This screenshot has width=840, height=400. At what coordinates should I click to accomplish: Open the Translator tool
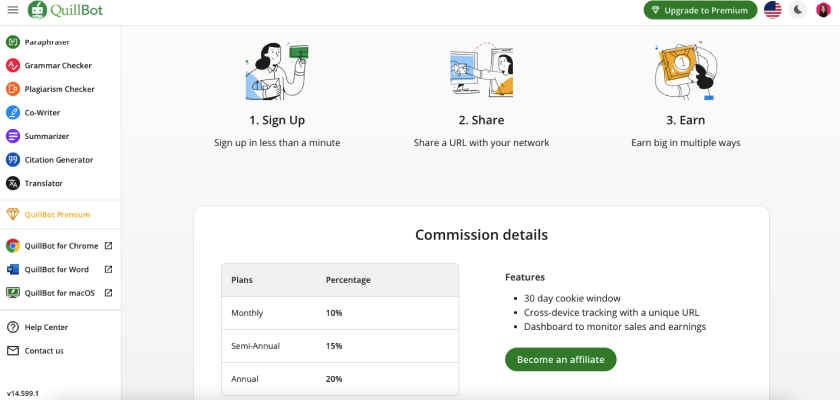[43, 183]
